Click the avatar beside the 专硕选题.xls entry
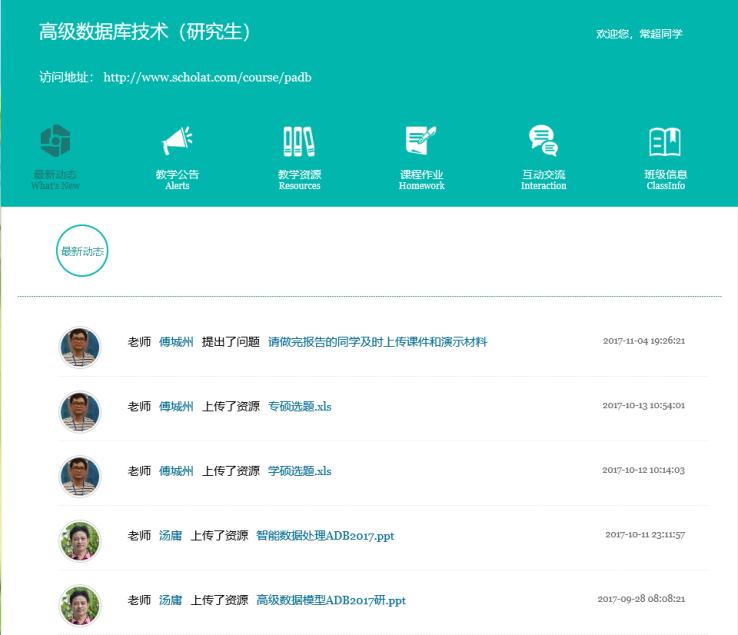 coord(80,411)
